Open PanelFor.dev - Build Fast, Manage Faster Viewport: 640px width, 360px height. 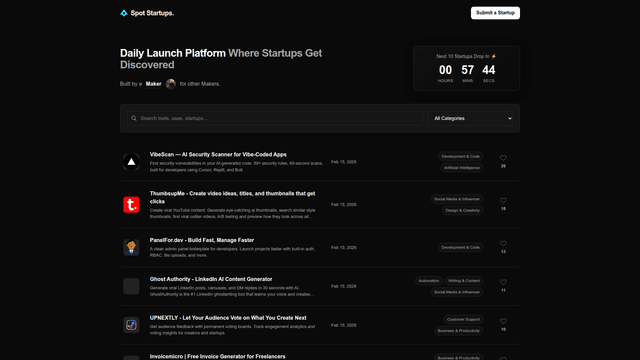pyautogui.click(x=202, y=240)
